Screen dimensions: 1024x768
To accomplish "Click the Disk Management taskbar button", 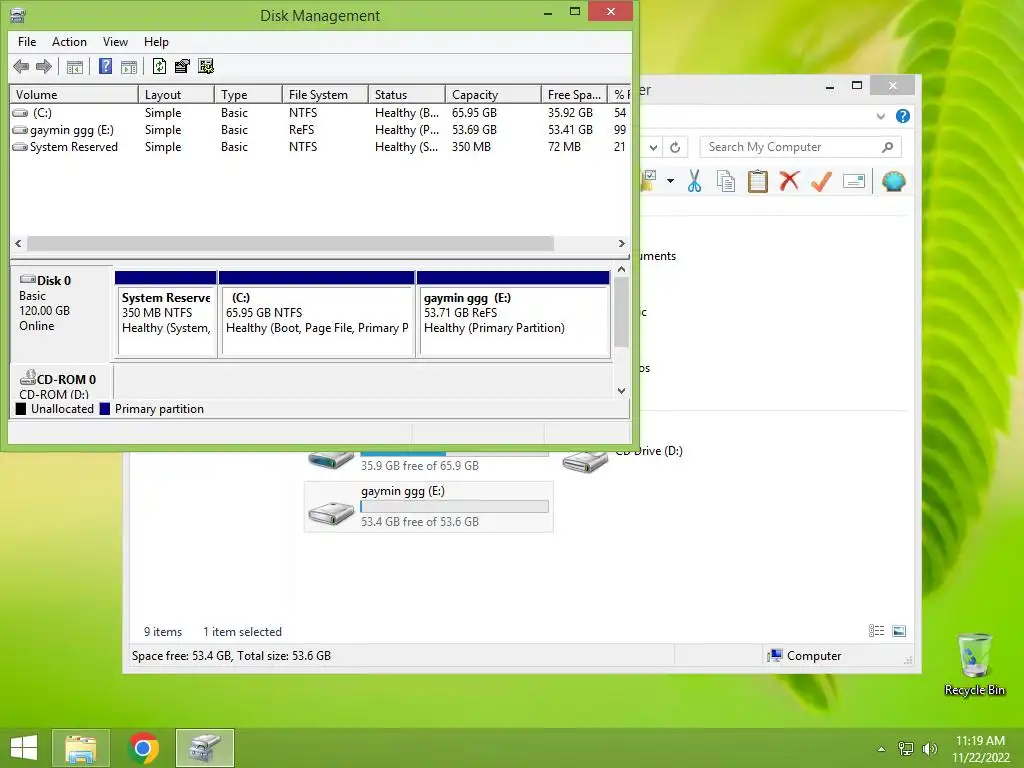I will [x=205, y=748].
